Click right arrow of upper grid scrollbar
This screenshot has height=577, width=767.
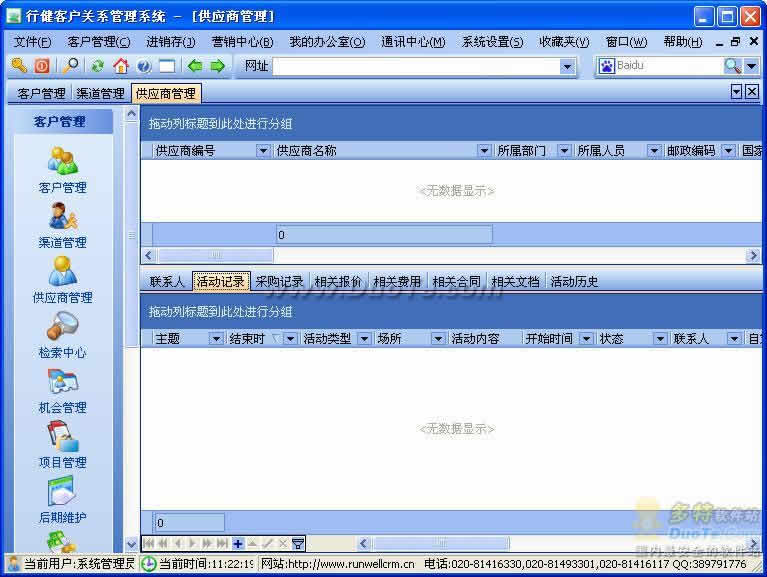[753, 255]
